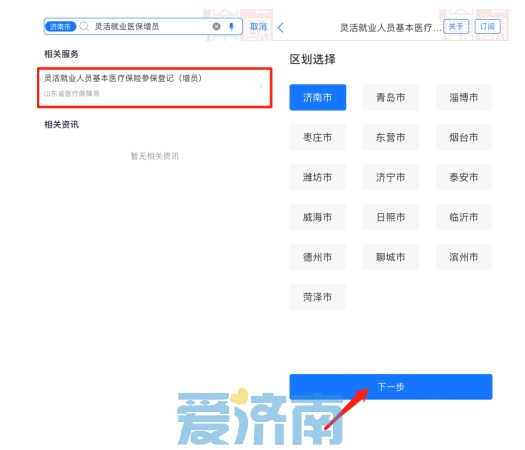The image size is (525, 450).
Task: Clear the search text with the X icon
Action: [x=217, y=26]
